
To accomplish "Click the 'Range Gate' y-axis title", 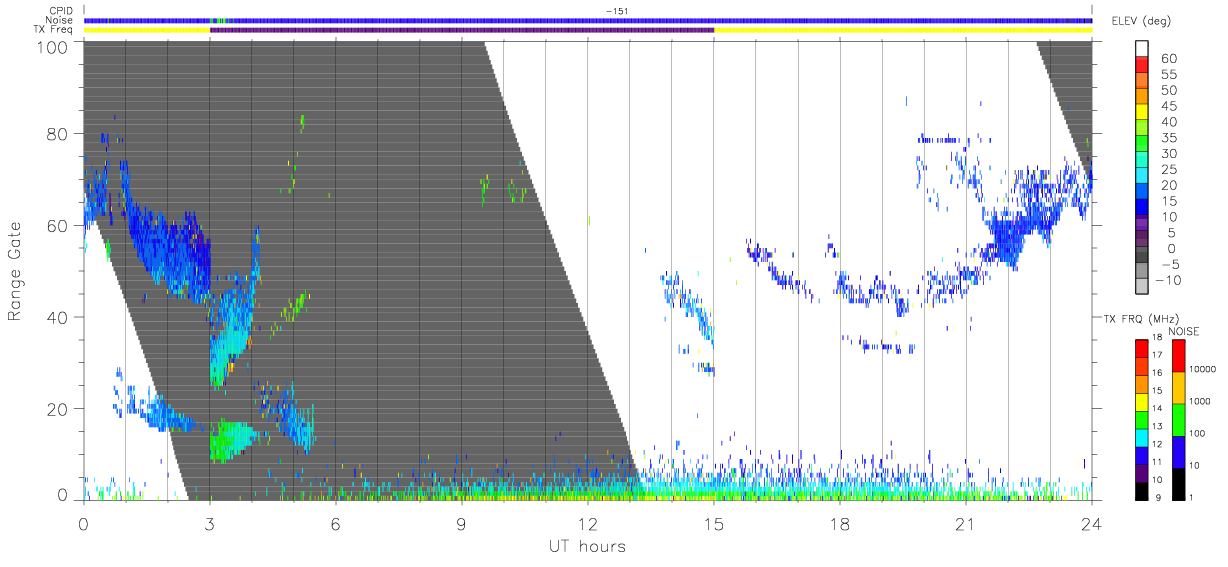I will tap(15, 270).
